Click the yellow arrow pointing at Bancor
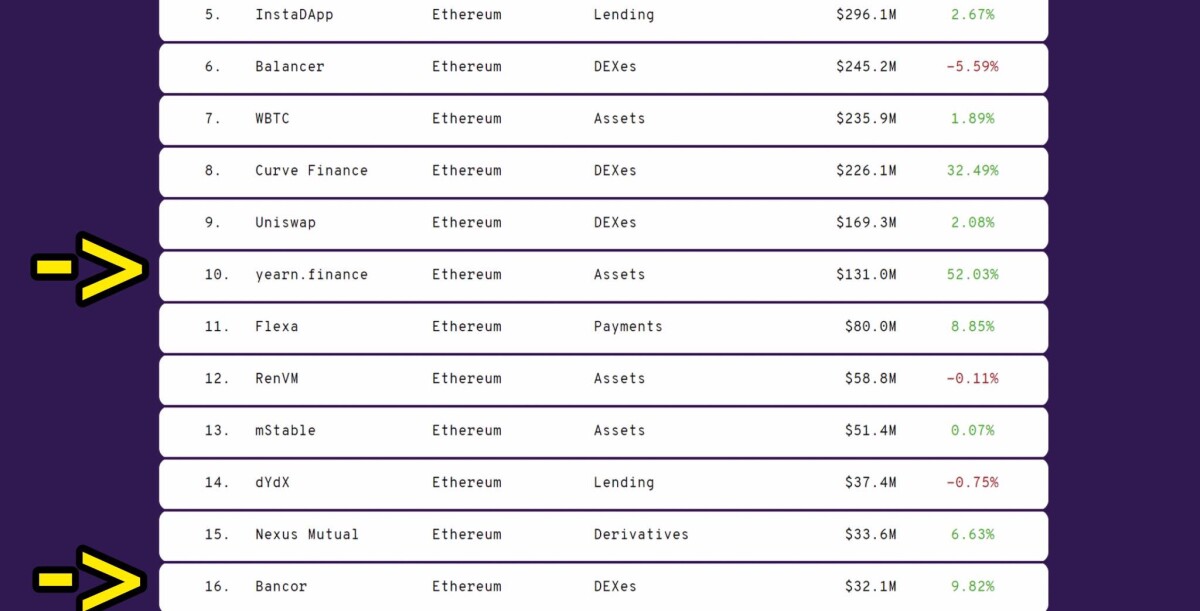Image resolution: width=1200 pixels, height=611 pixels. 90,579
